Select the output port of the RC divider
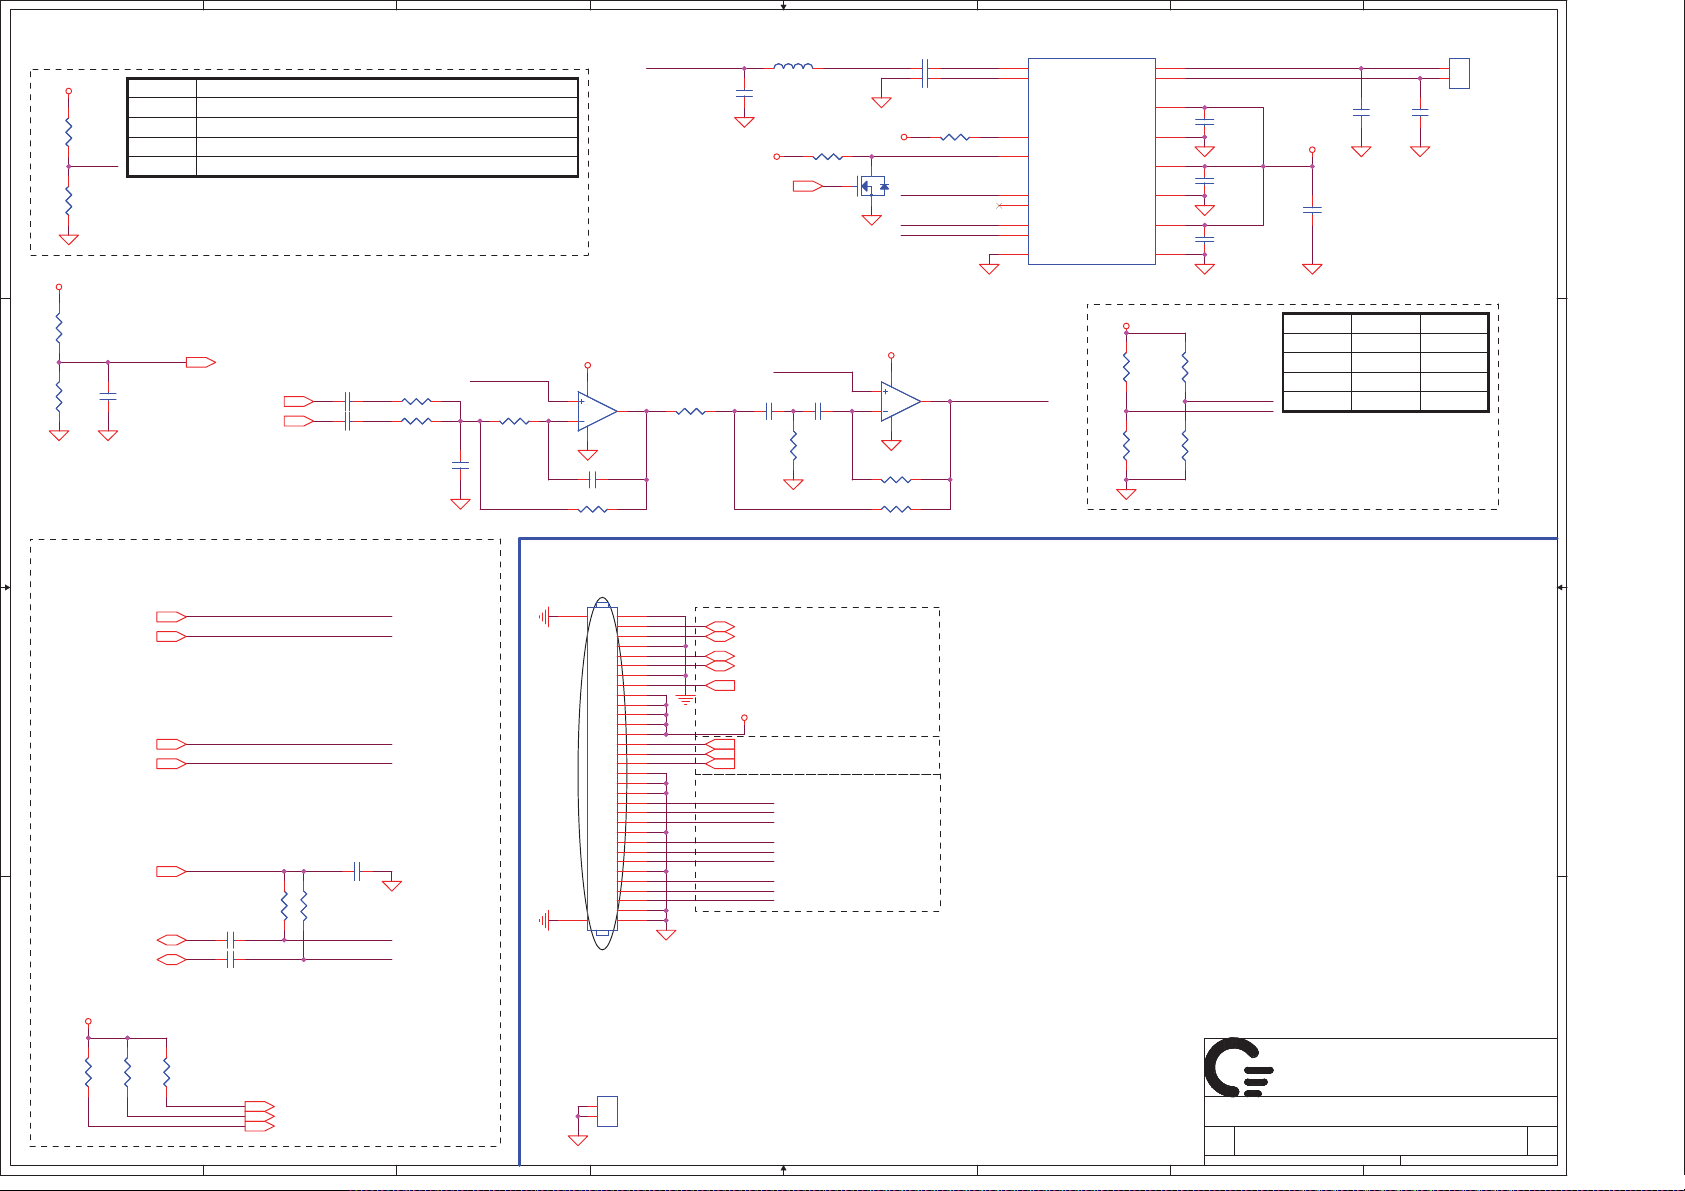This screenshot has width=1685, height=1191. pos(200,362)
